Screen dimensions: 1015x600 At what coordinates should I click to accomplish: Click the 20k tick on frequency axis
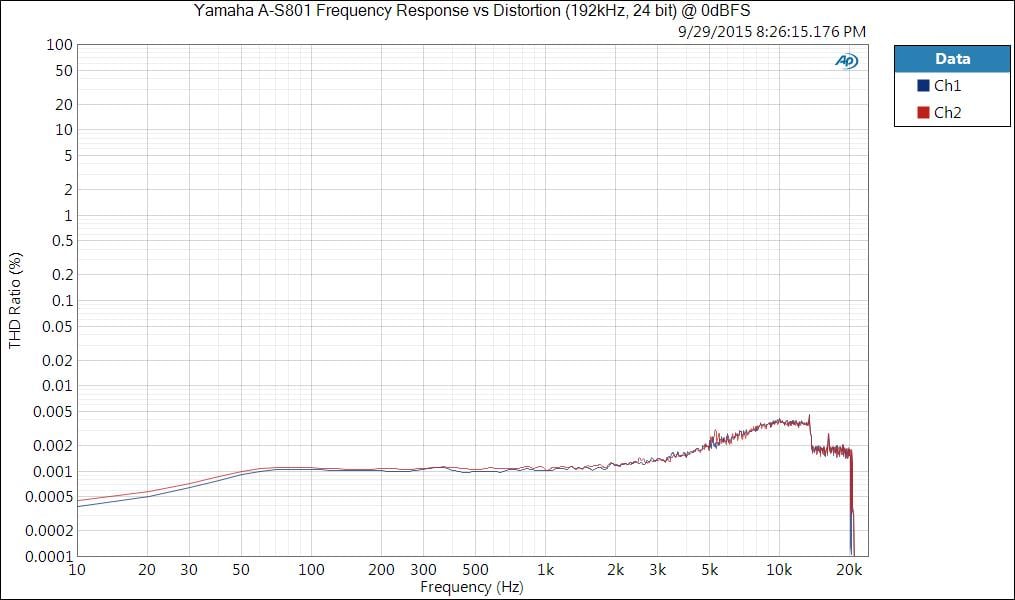[849, 570]
